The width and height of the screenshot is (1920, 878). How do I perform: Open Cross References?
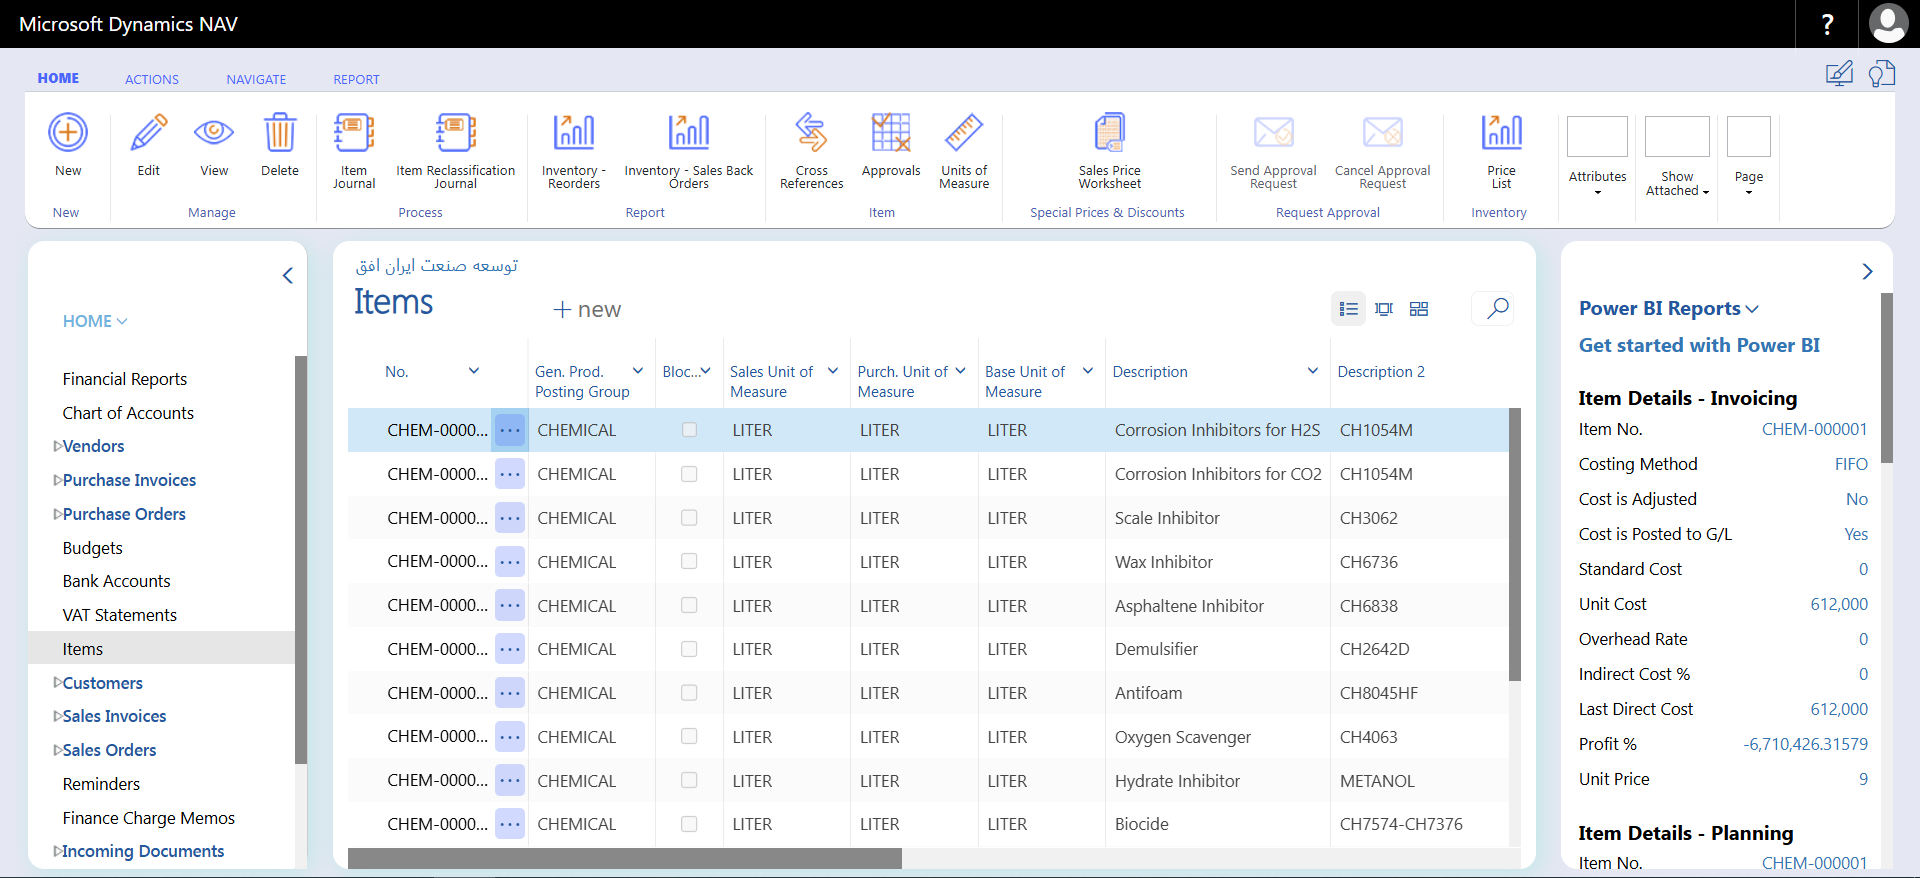pyautogui.click(x=811, y=133)
